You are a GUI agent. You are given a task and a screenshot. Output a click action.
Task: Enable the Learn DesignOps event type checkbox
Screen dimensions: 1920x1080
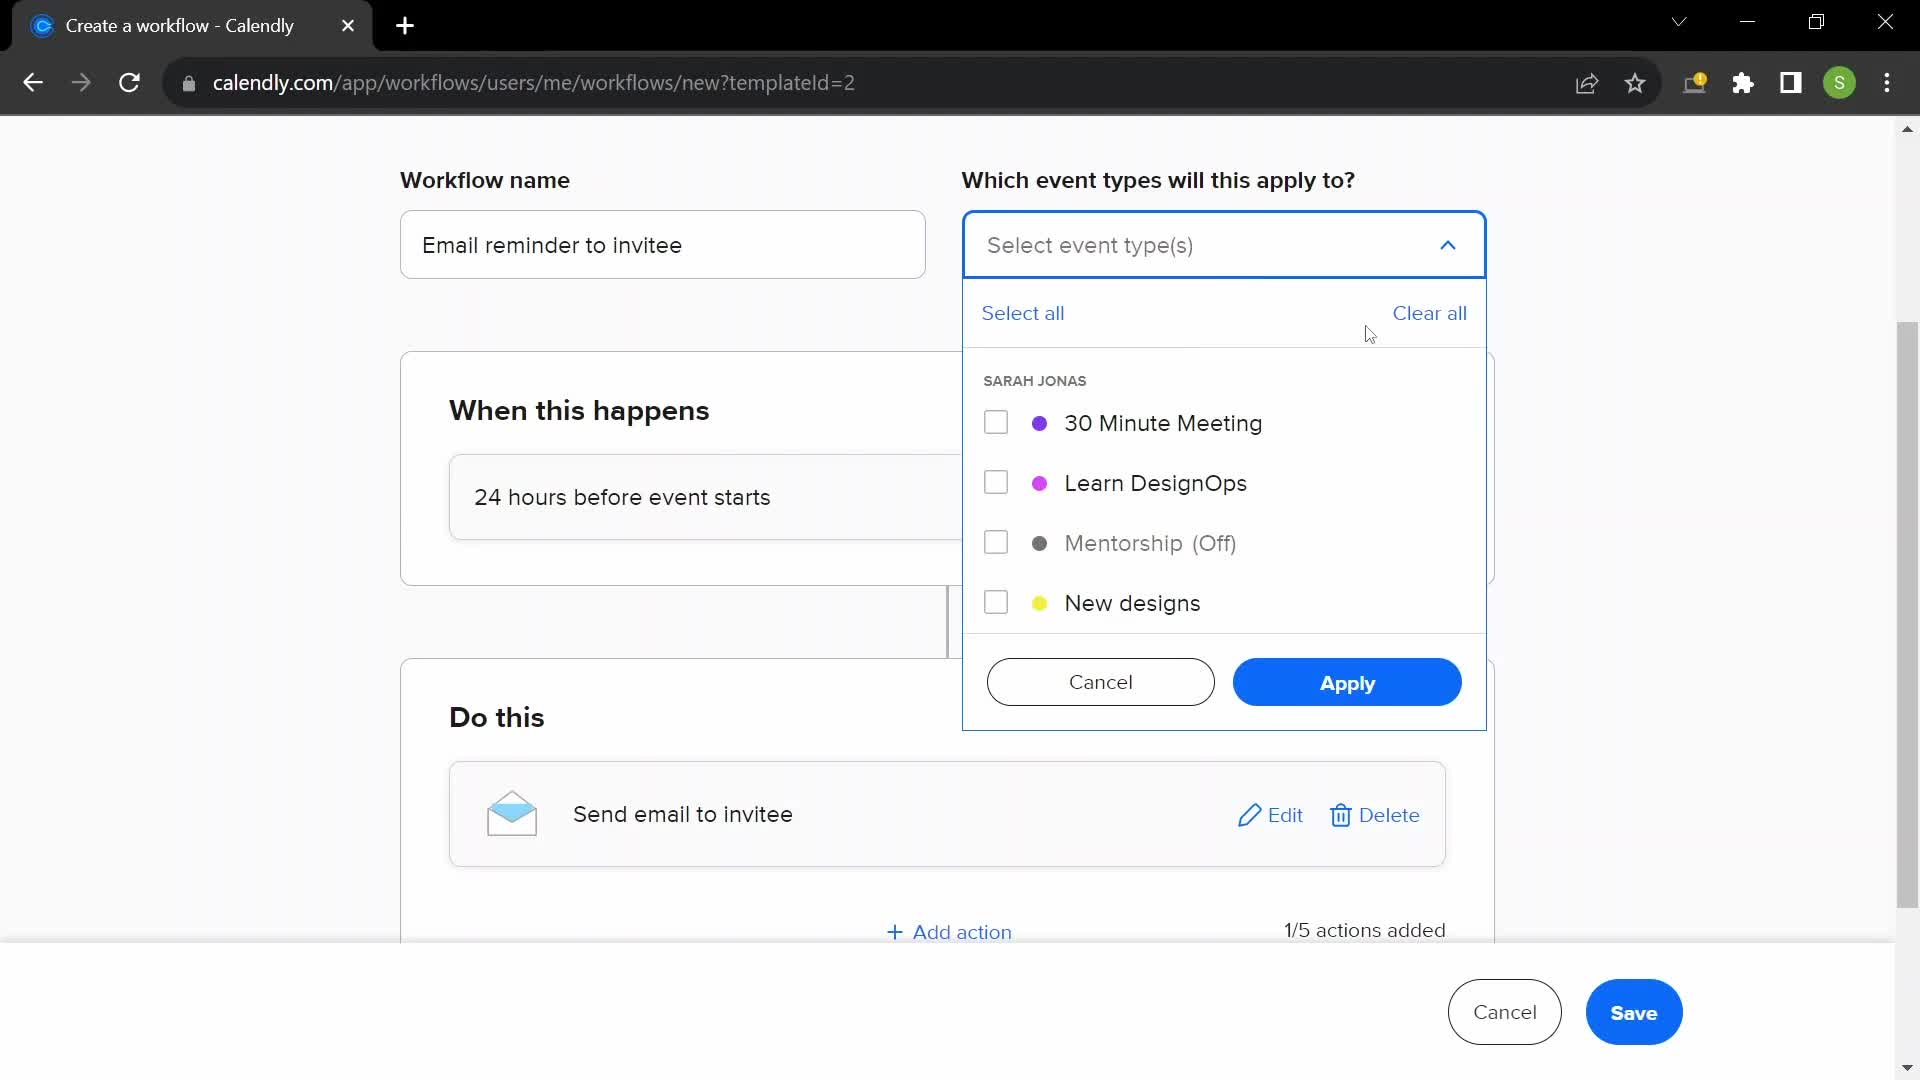pos(997,483)
